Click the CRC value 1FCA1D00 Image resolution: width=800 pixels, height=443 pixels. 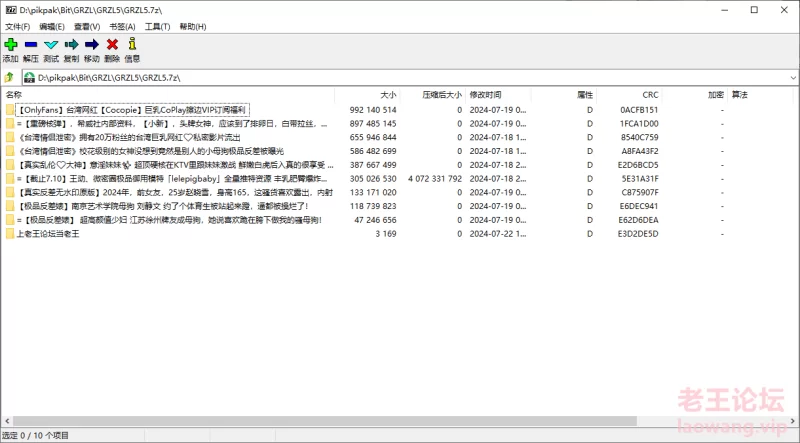pos(639,124)
